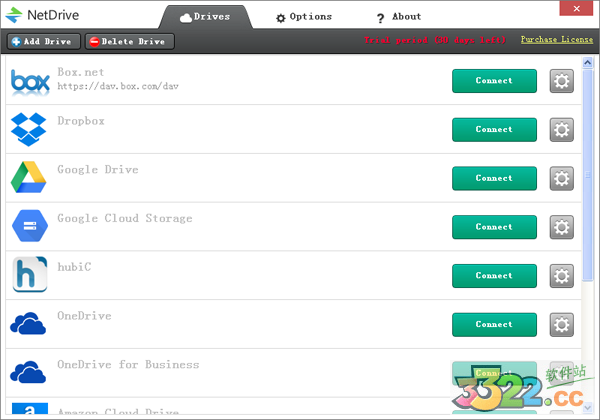Click the NetDrive logo icon
Image resolution: width=600 pixels, height=420 pixels.
tap(14, 15)
